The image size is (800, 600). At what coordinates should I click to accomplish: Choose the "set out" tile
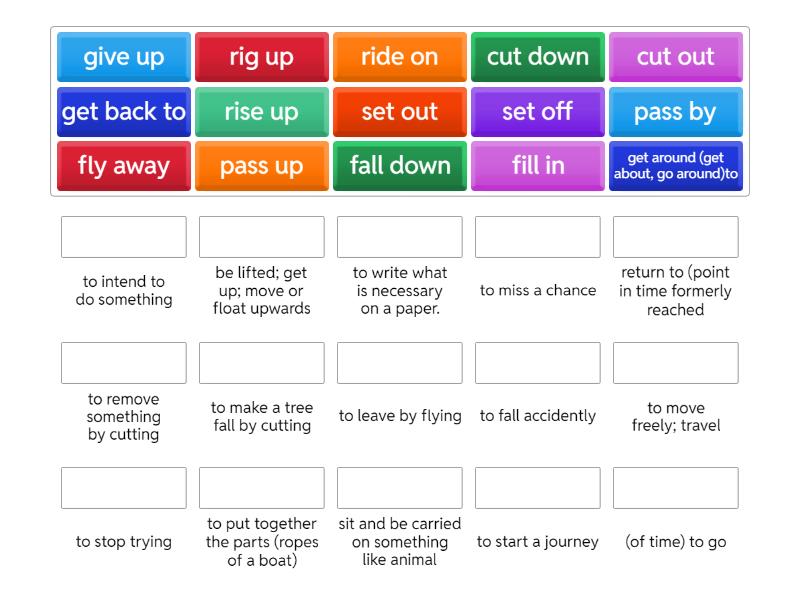click(x=399, y=112)
